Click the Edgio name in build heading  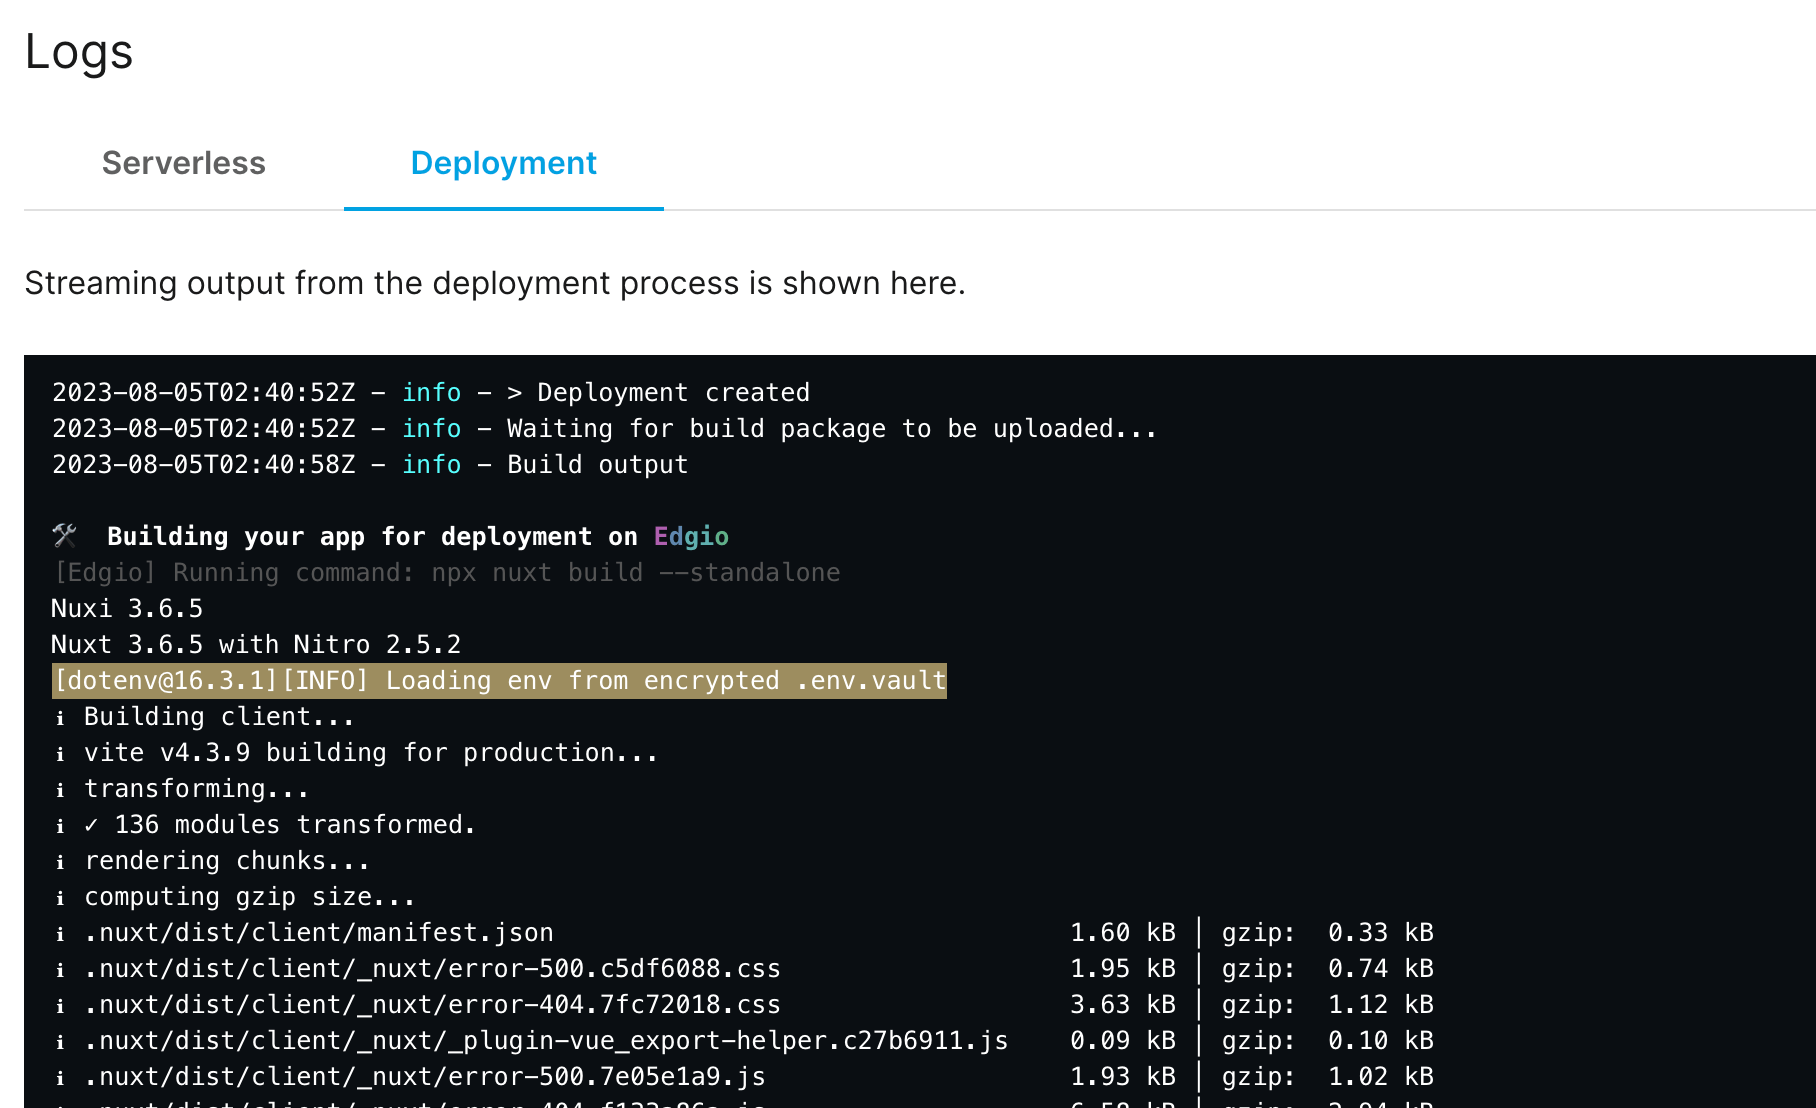(x=691, y=537)
